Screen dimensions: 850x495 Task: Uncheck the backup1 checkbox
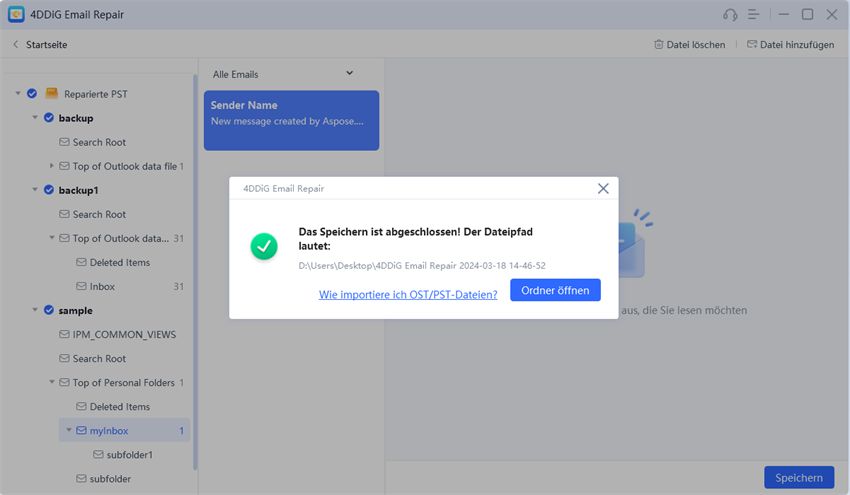tap(49, 190)
